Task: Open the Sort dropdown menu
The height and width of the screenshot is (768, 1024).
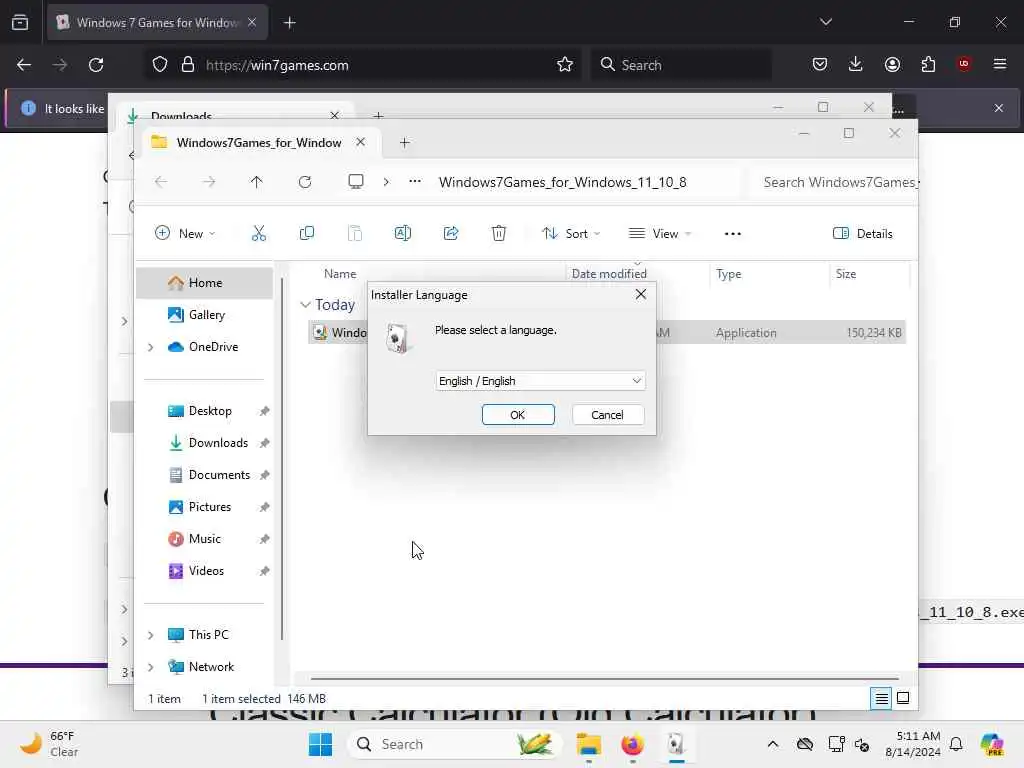Action: coord(571,233)
